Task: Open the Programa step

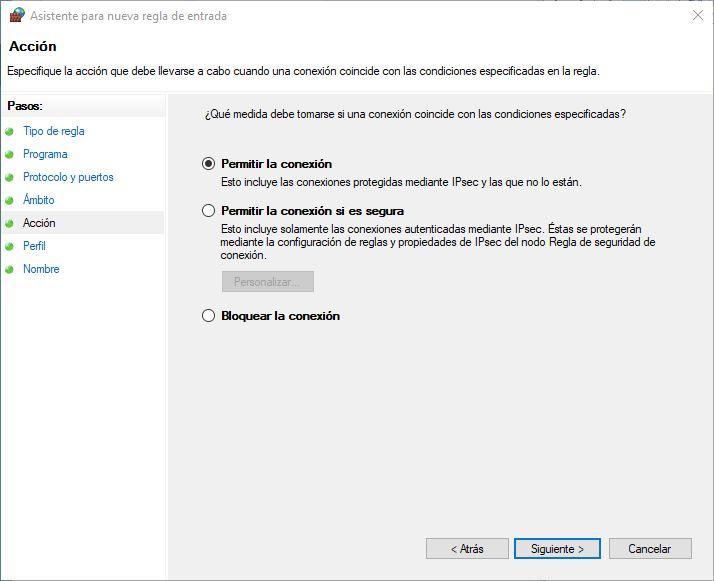Action: click(x=45, y=154)
